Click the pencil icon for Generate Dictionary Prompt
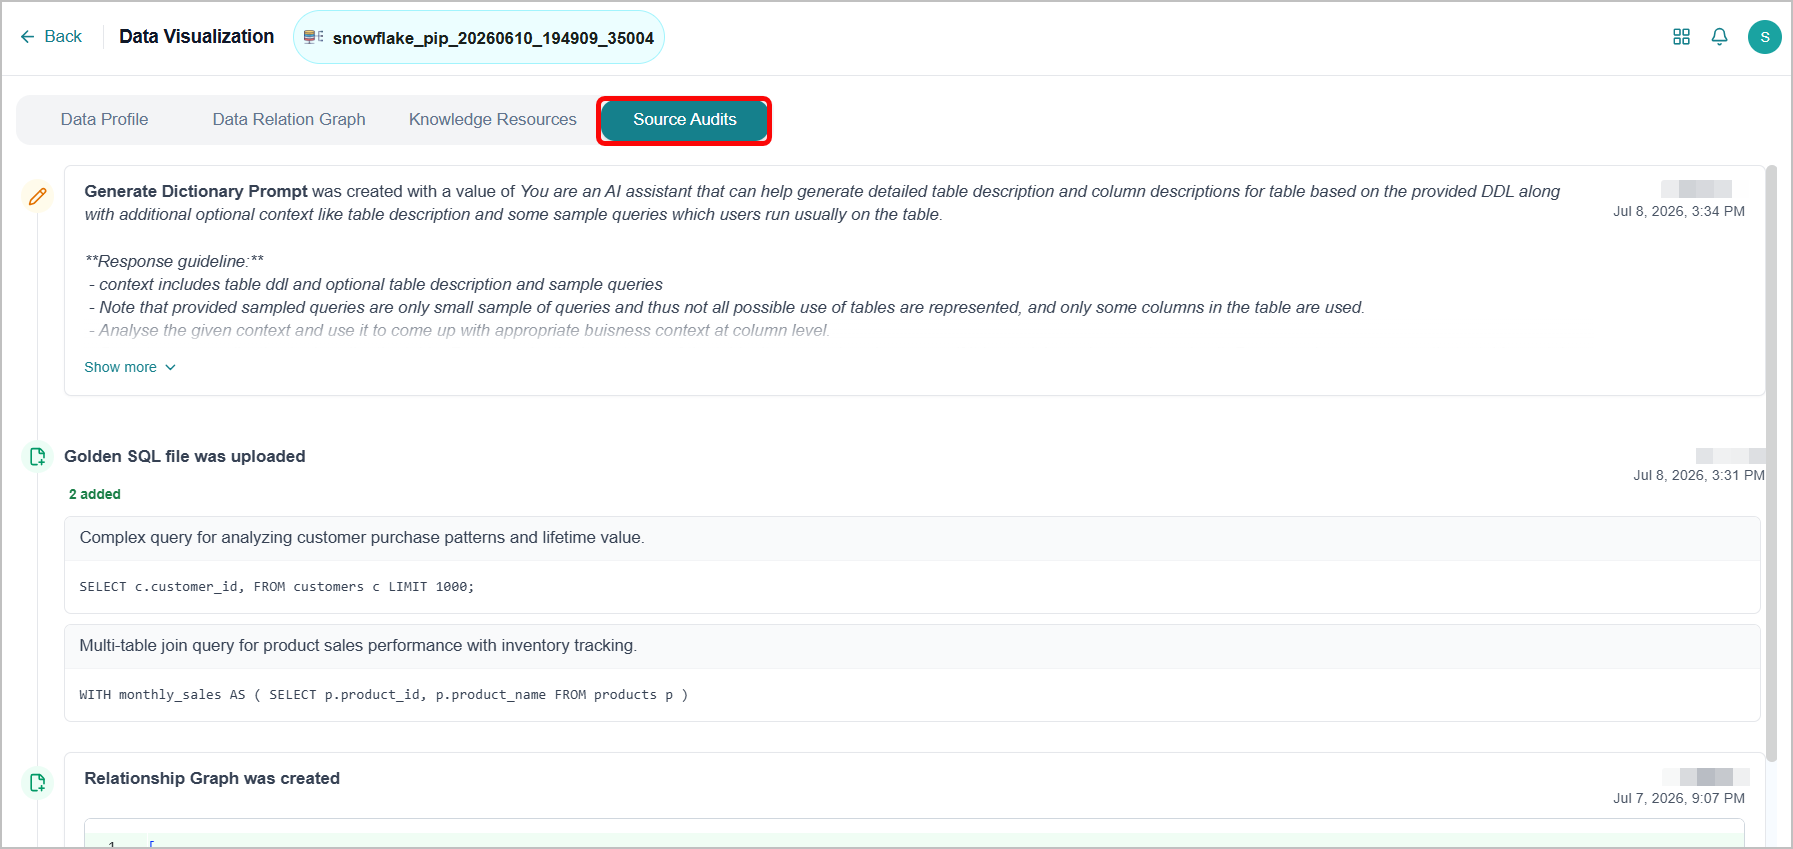The image size is (1793, 849). pyautogui.click(x=38, y=196)
